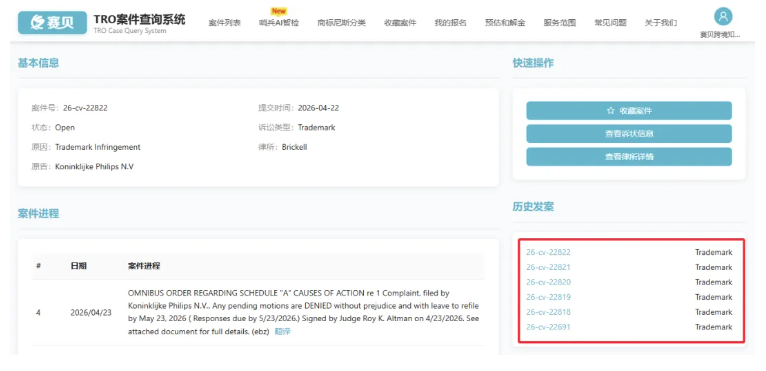Open history case 26-cv-22820

[548, 282]
